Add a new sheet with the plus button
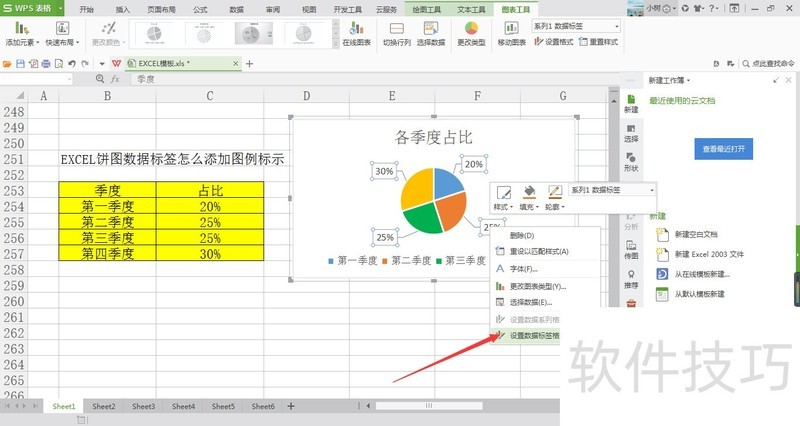 [x=291, y=406]
